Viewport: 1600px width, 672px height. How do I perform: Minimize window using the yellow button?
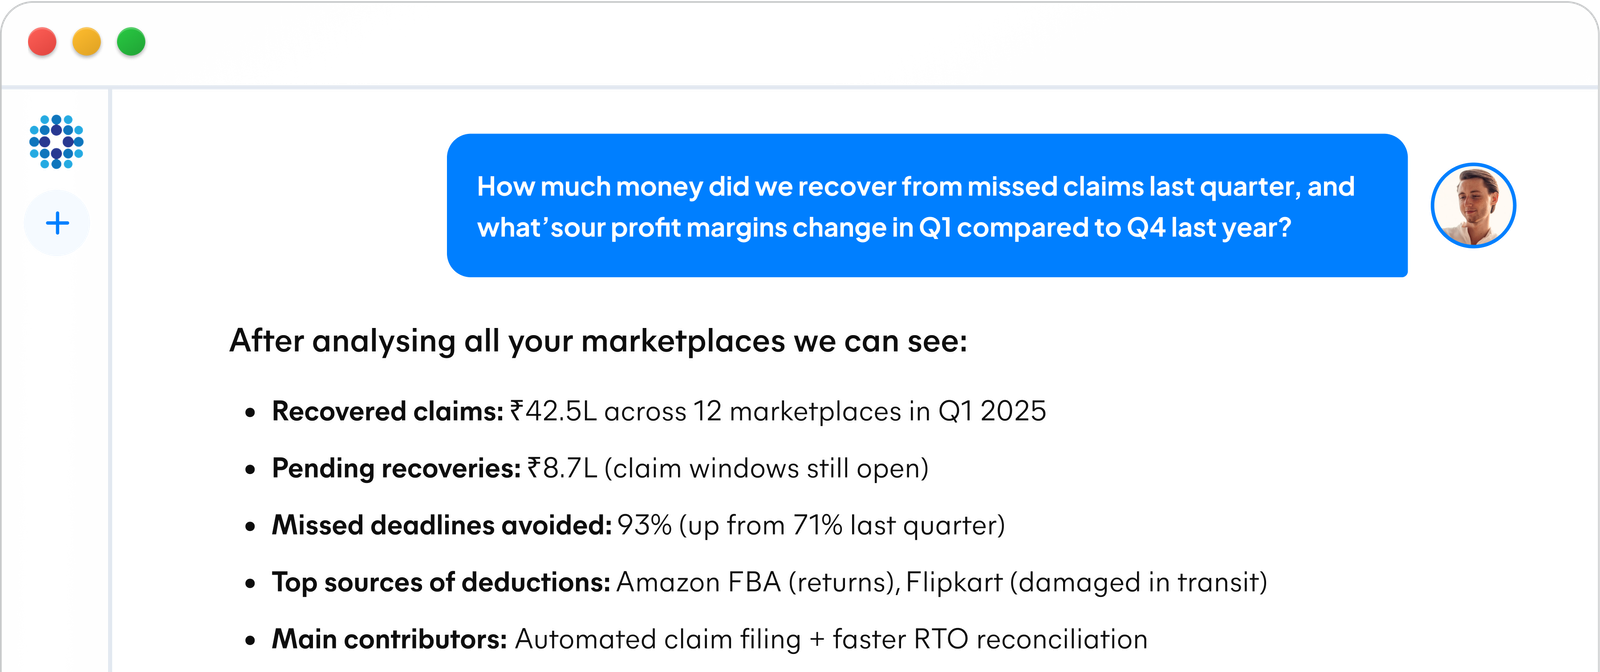pos(87,42)
